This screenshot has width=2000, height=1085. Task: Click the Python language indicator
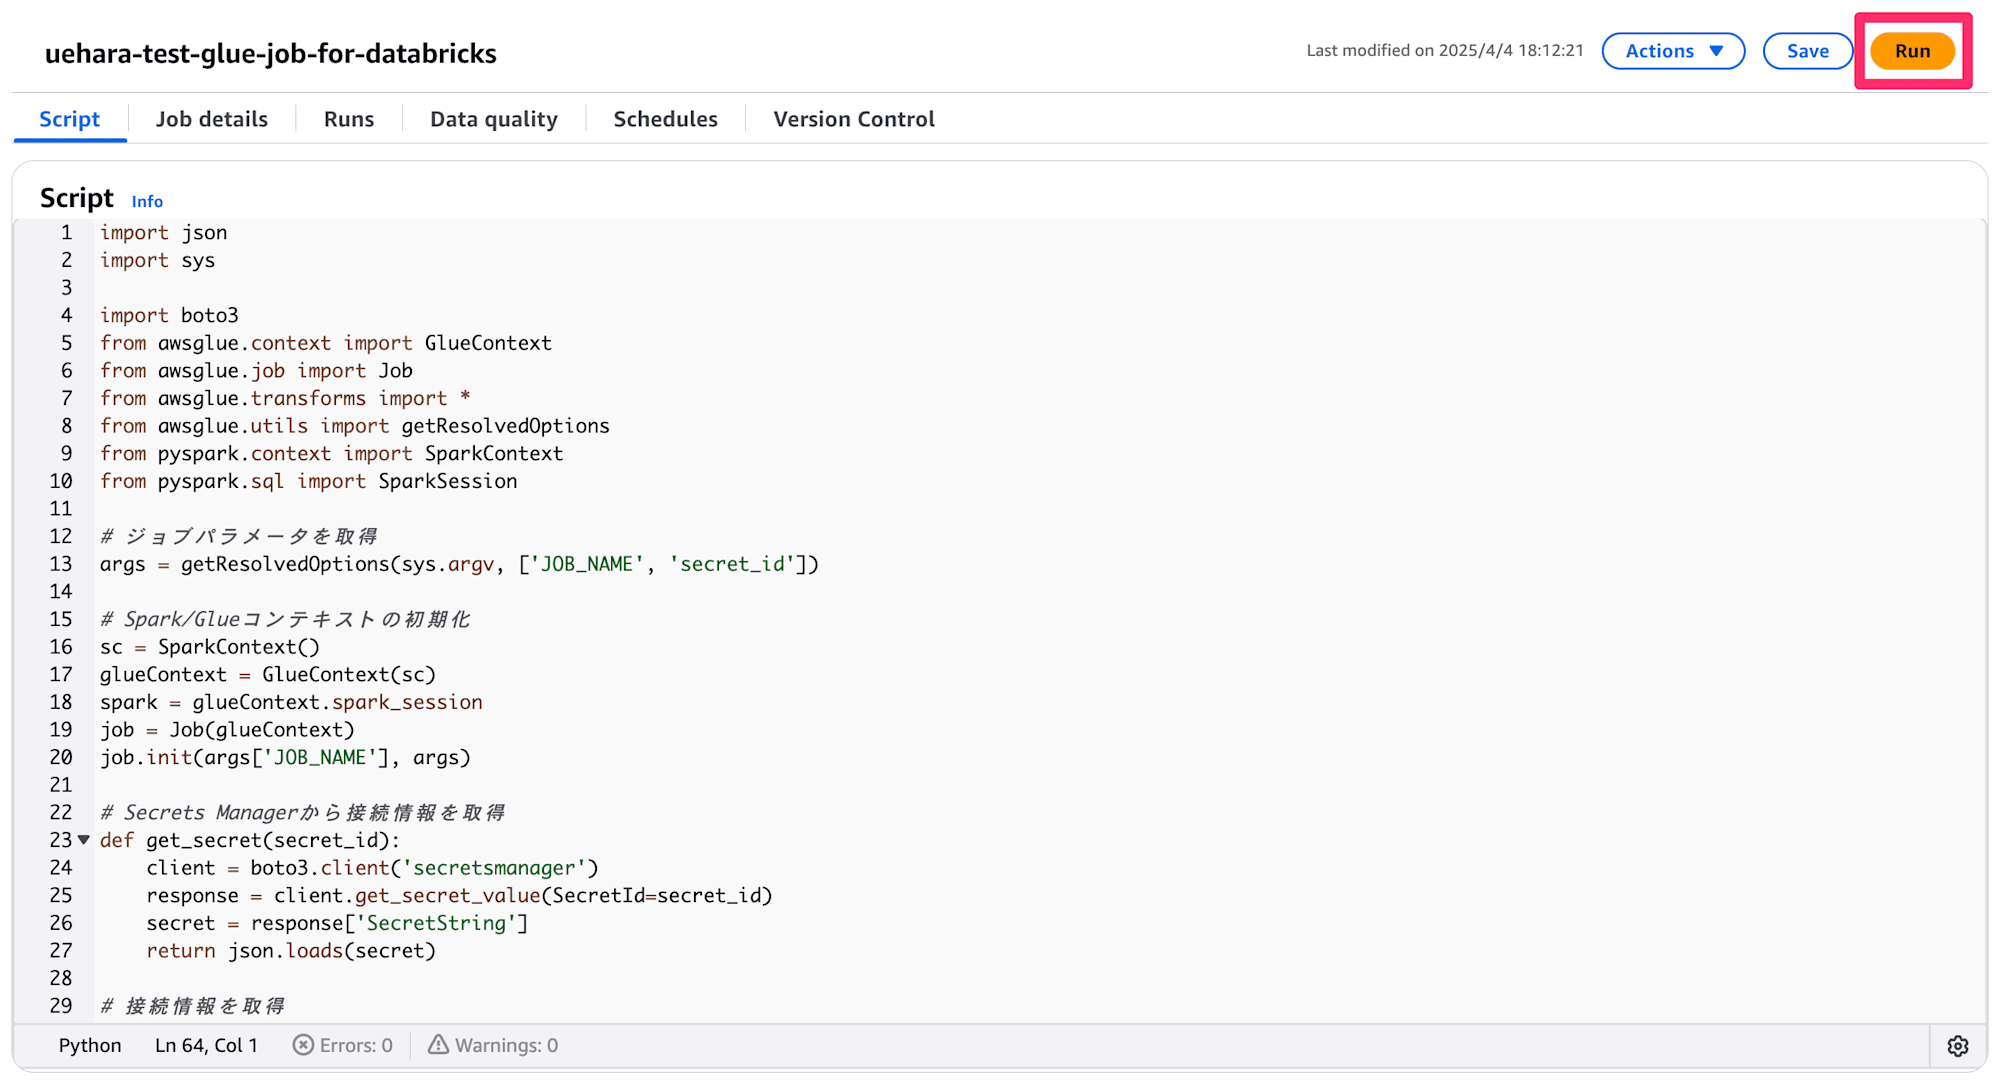(x=90, y=1045)
